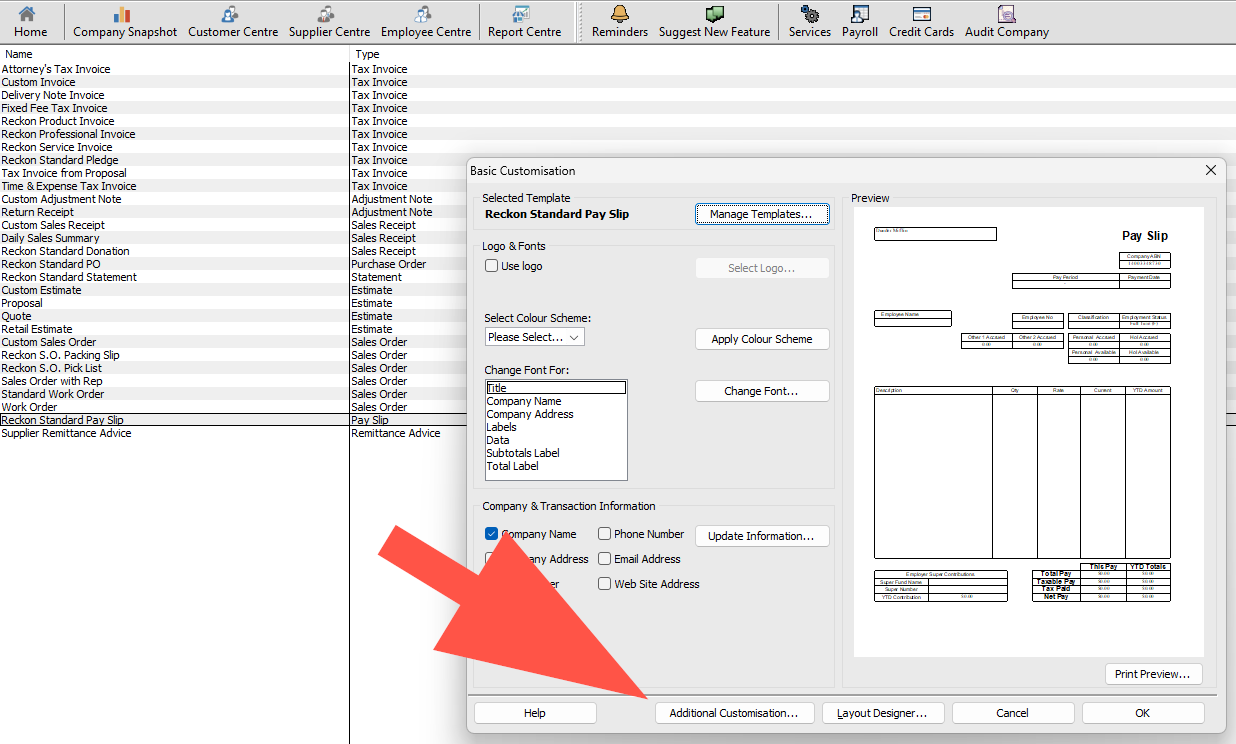This screenshot has width=1236, height=744.
Task: Select Total Label in font list
Action: point(556,466)
